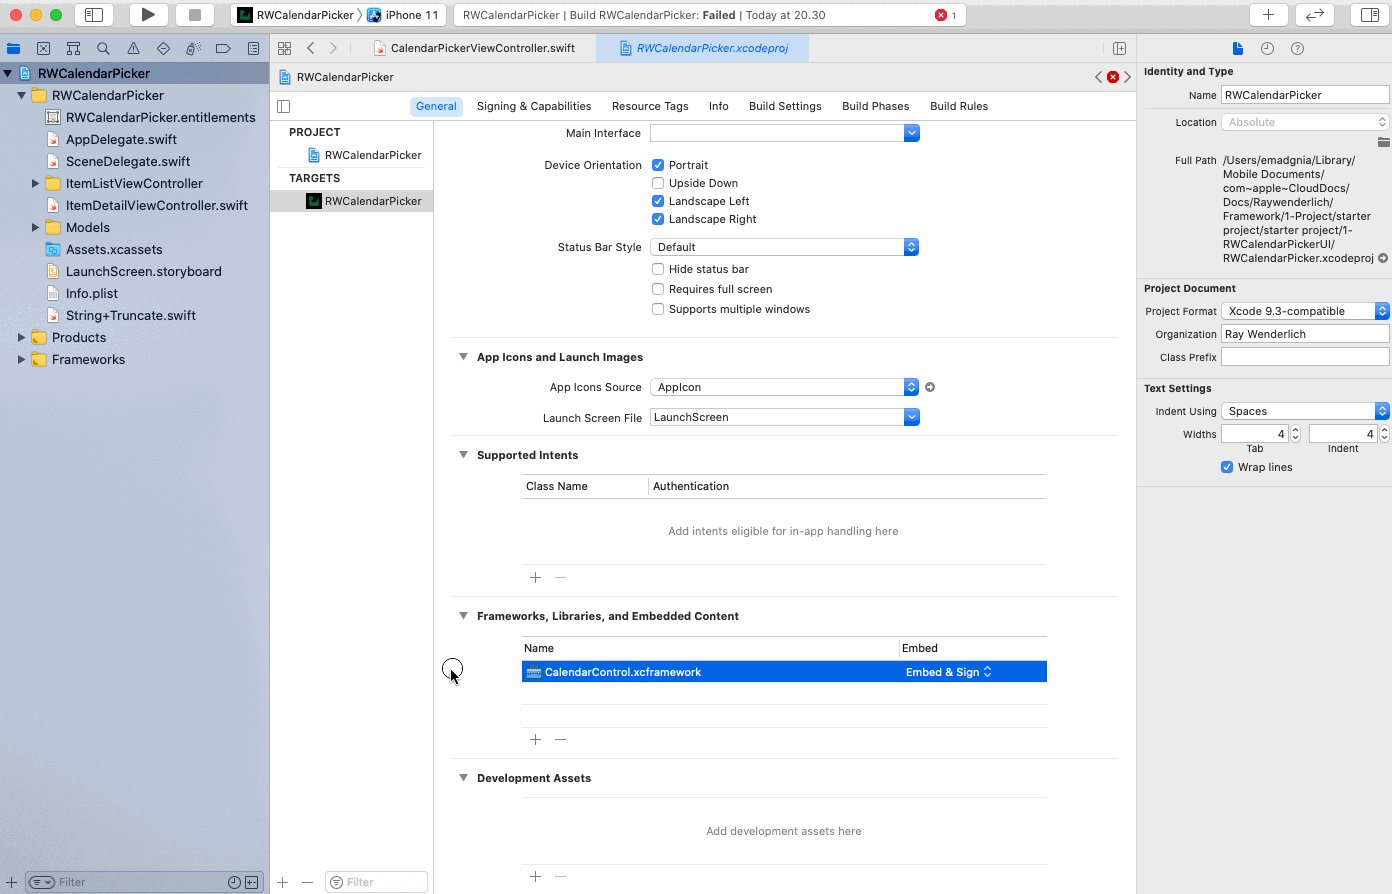Viewport: 1392px width, 894px height.
Task: Open the Breakpoint navigator
Action: click(x=224, y=48)
